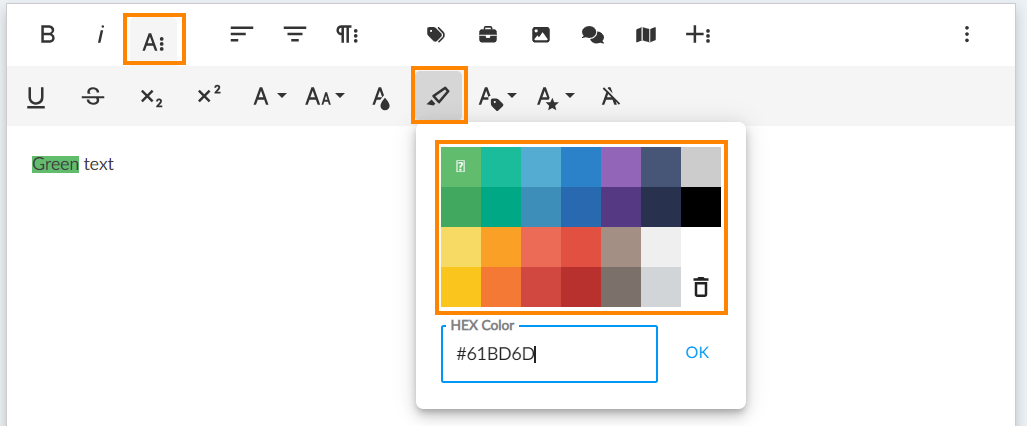1027x426 pixels.
Task: Insert an image
Action: (540, 35)
